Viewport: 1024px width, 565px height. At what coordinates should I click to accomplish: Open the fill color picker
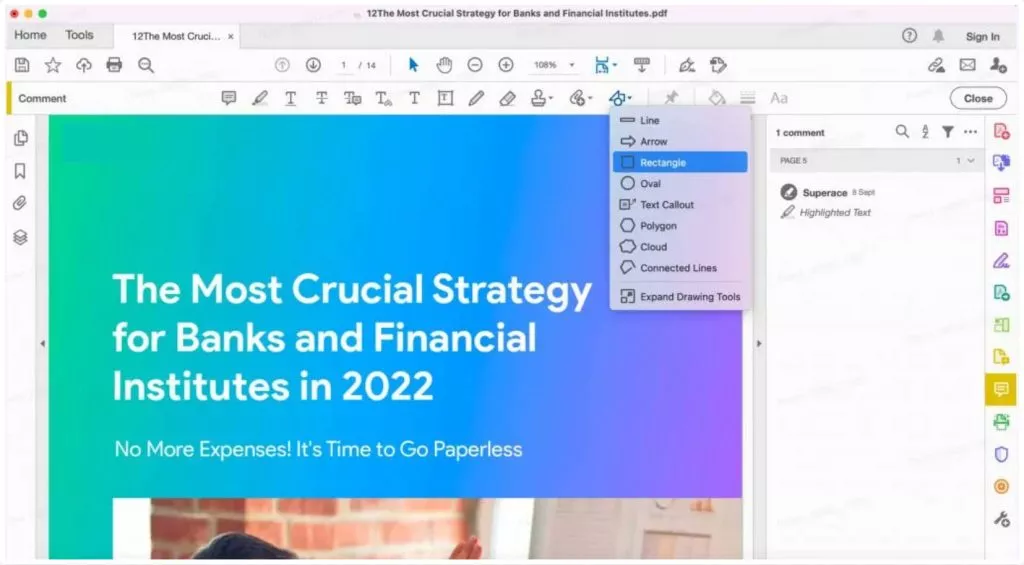tap(717, 98)
